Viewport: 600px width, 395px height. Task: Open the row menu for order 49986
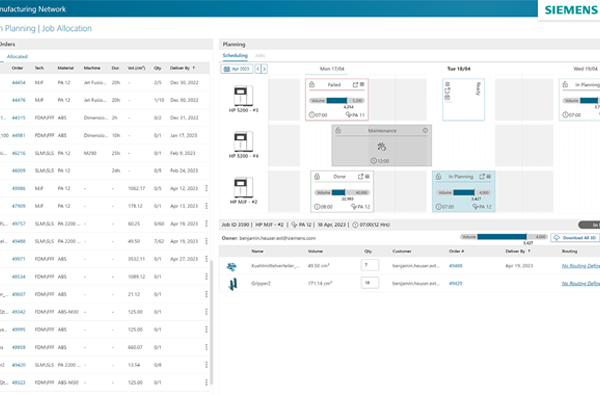tap(206, 188)
